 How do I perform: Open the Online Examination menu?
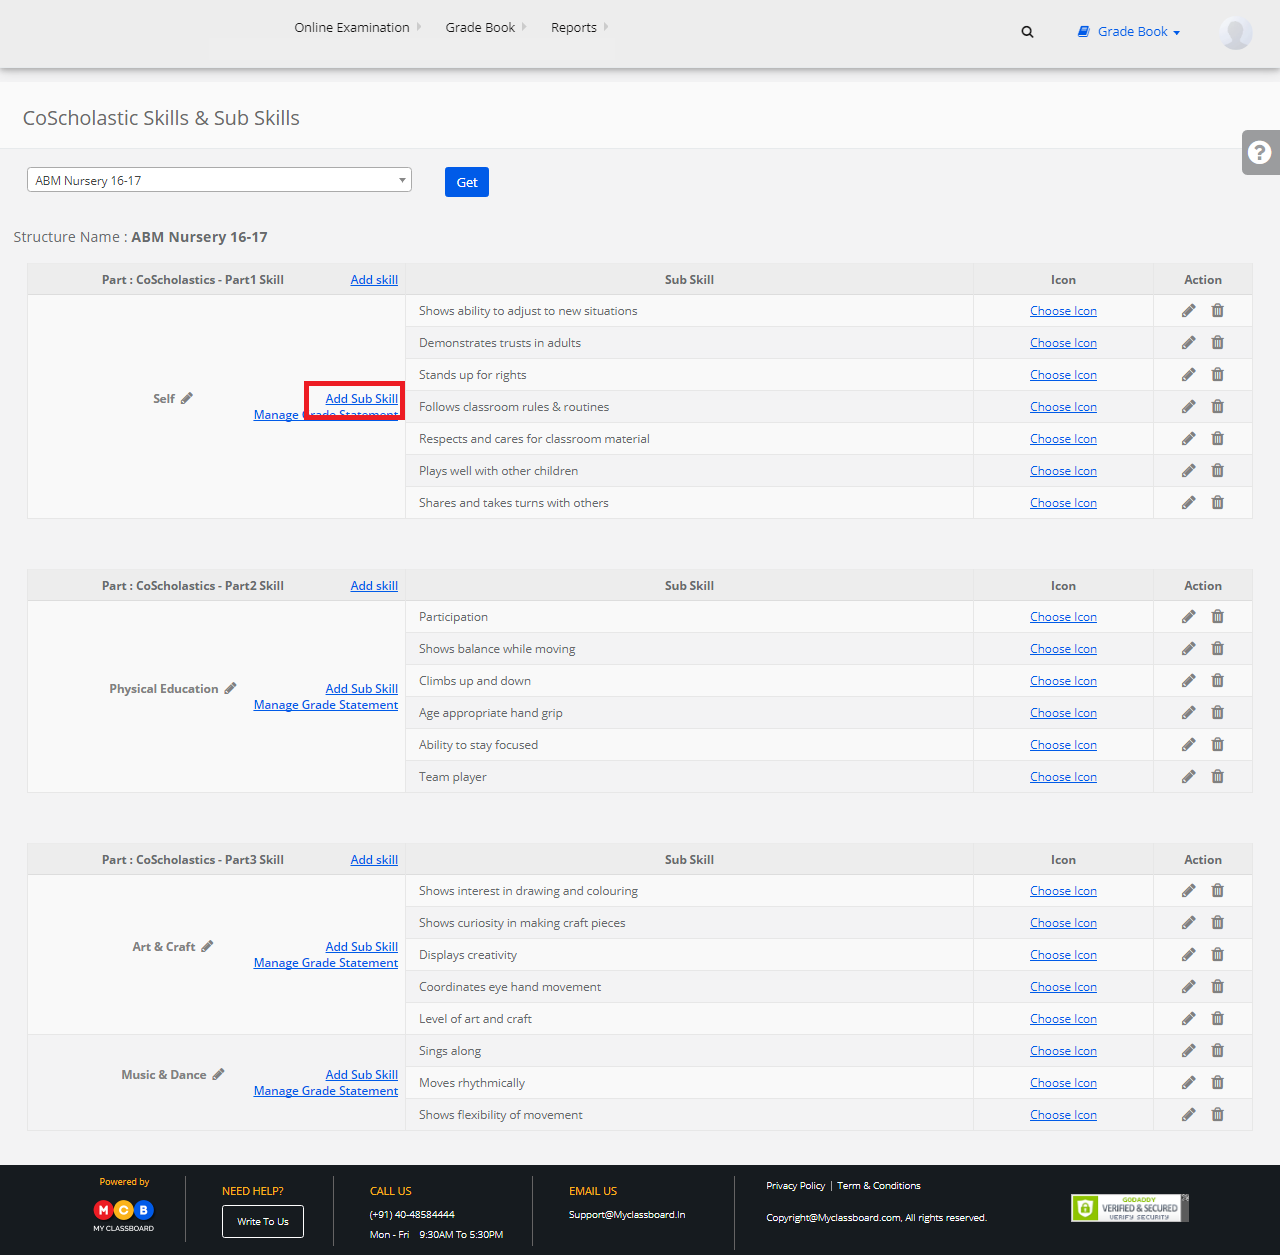coord(357,28)
